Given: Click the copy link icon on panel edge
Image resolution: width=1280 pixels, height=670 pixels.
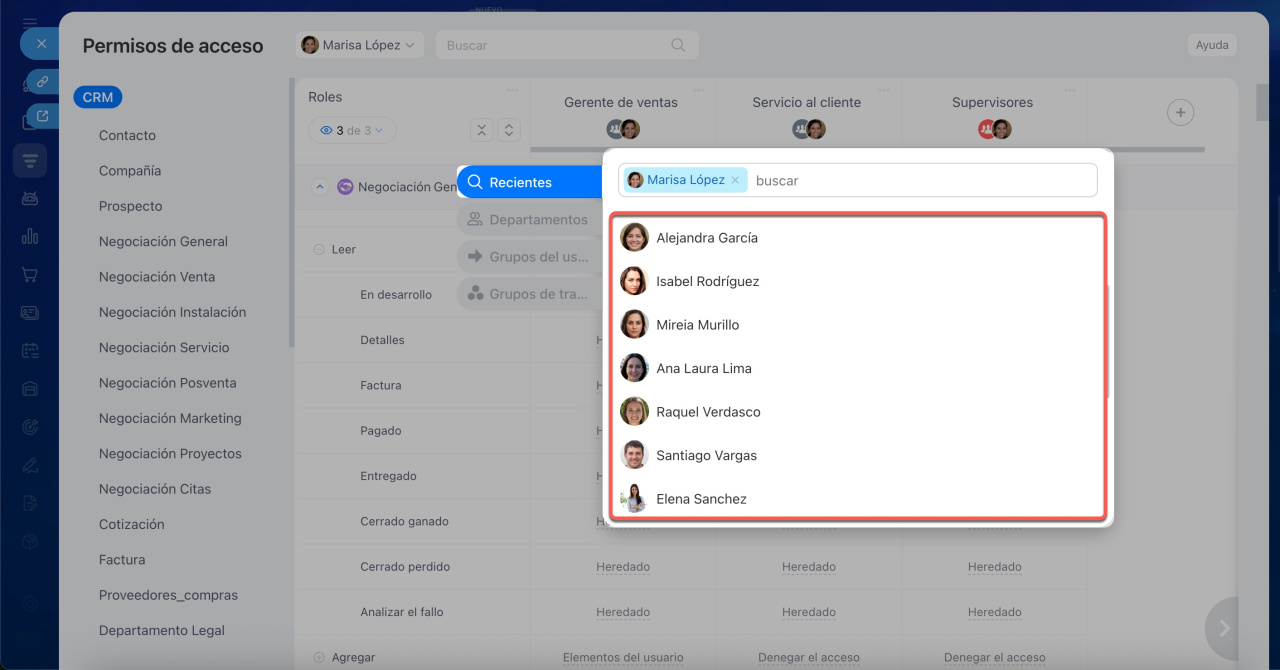Looking at the screenshot, I should click(42, 81).
